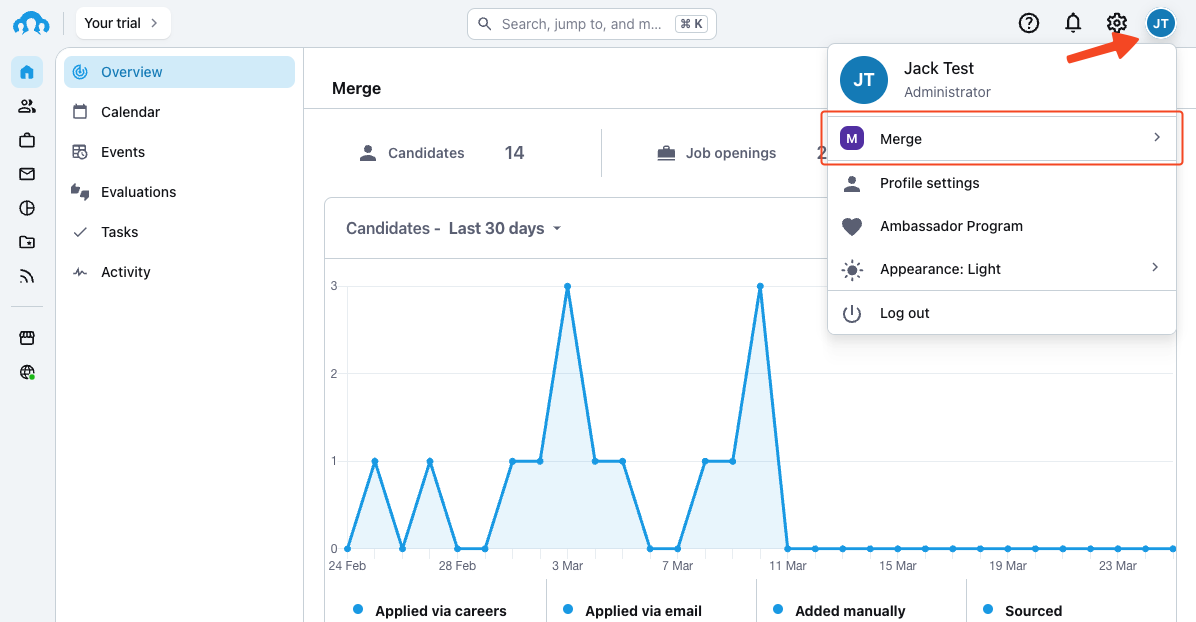This screenshot has width=1196, height=622.
Task: Click the RSS feed icon in sidebar
Action: click(x=27, y=276)
